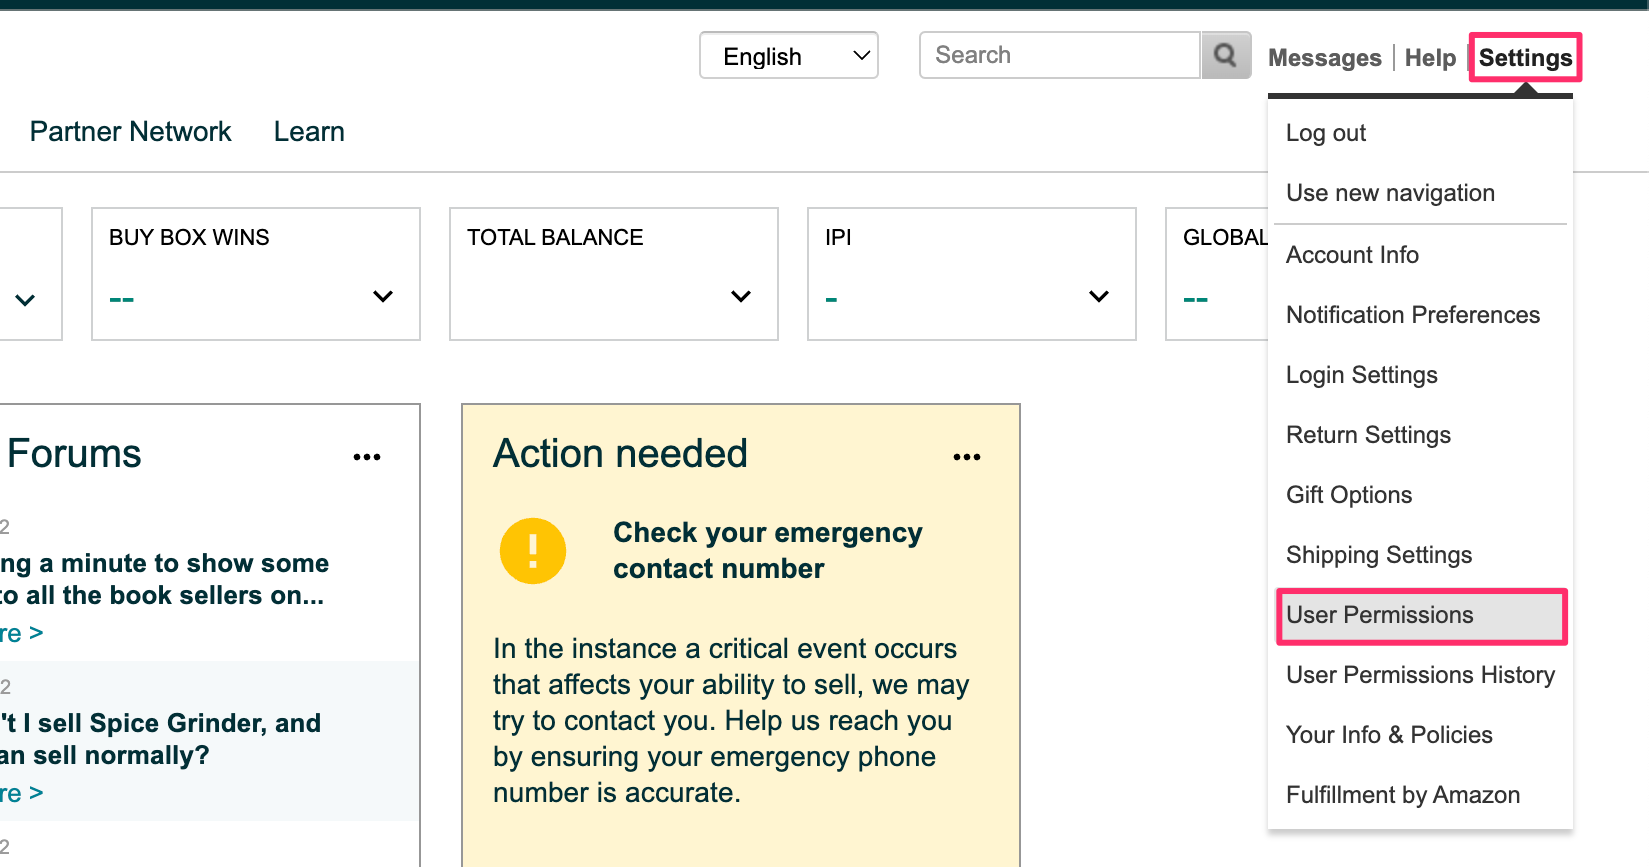Image resolution: width=1649 pixels, height=867 pixels.
Task: Open Shipping Settings from the menu
Action: [x=1378, y=555]
